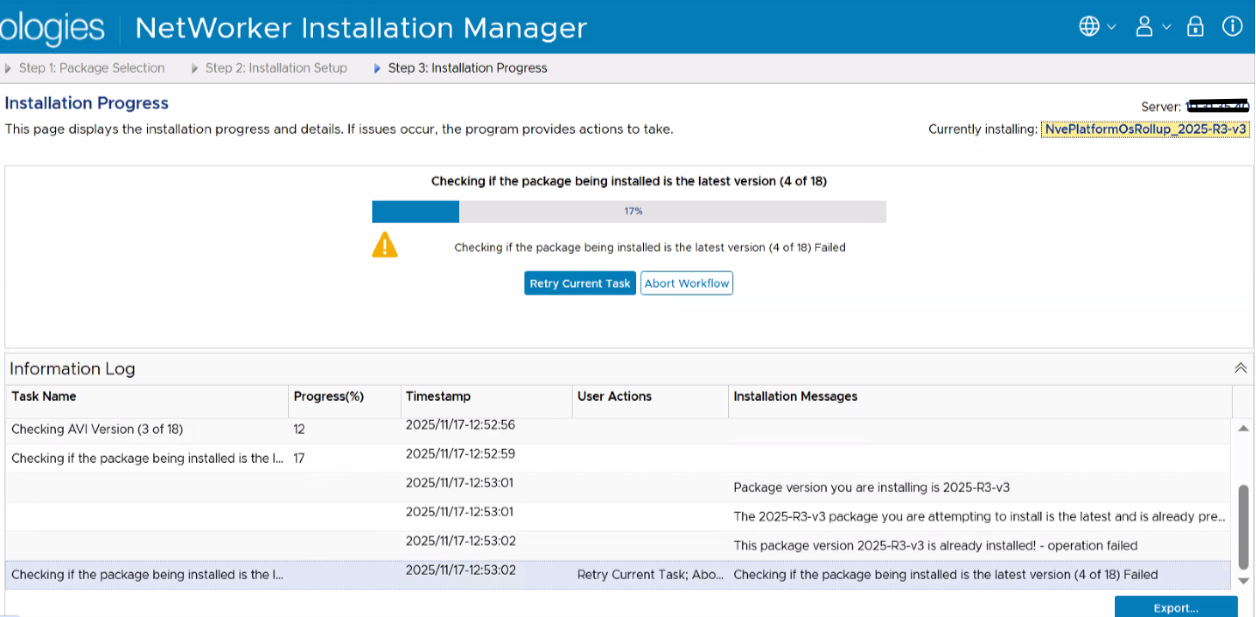Select the Checking AVI Version log row
Viewport: 1256px width, 617px height.
click(97, 429)
